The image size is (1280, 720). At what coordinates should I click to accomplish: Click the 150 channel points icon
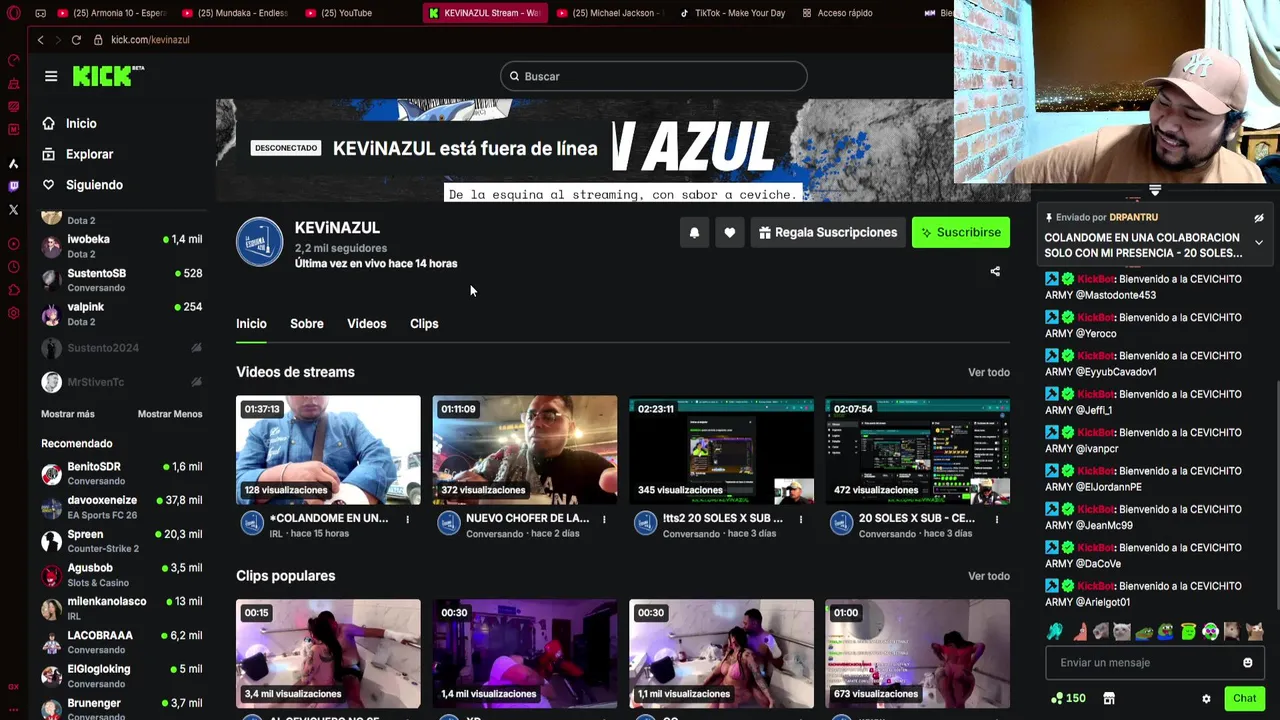pyautogui.click(x=1068, y=698)
